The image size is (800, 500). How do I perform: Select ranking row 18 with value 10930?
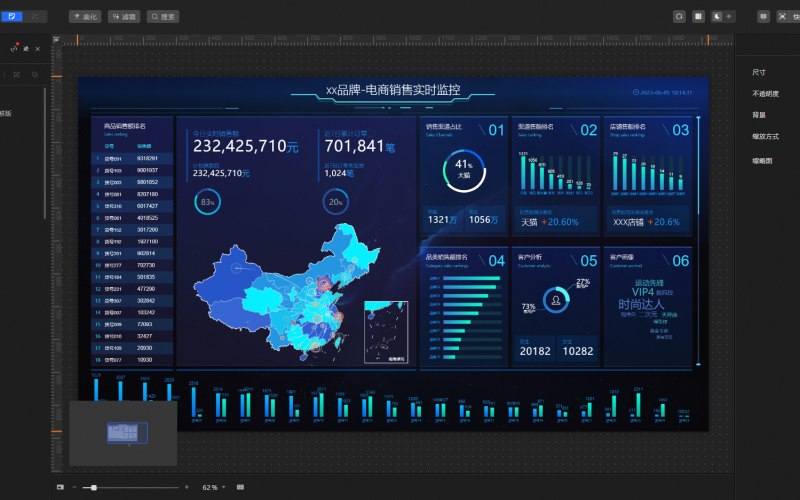point(132,360)
